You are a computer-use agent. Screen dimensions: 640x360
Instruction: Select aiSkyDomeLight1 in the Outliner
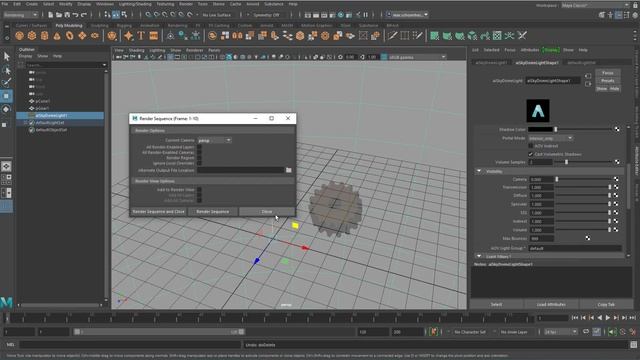point(60,116)
